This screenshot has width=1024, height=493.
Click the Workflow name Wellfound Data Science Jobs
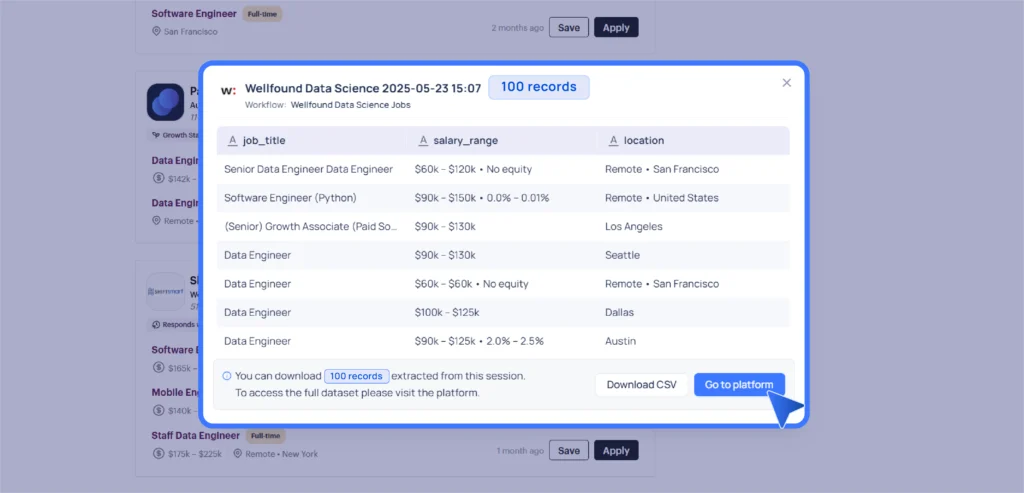coord(351,104)
